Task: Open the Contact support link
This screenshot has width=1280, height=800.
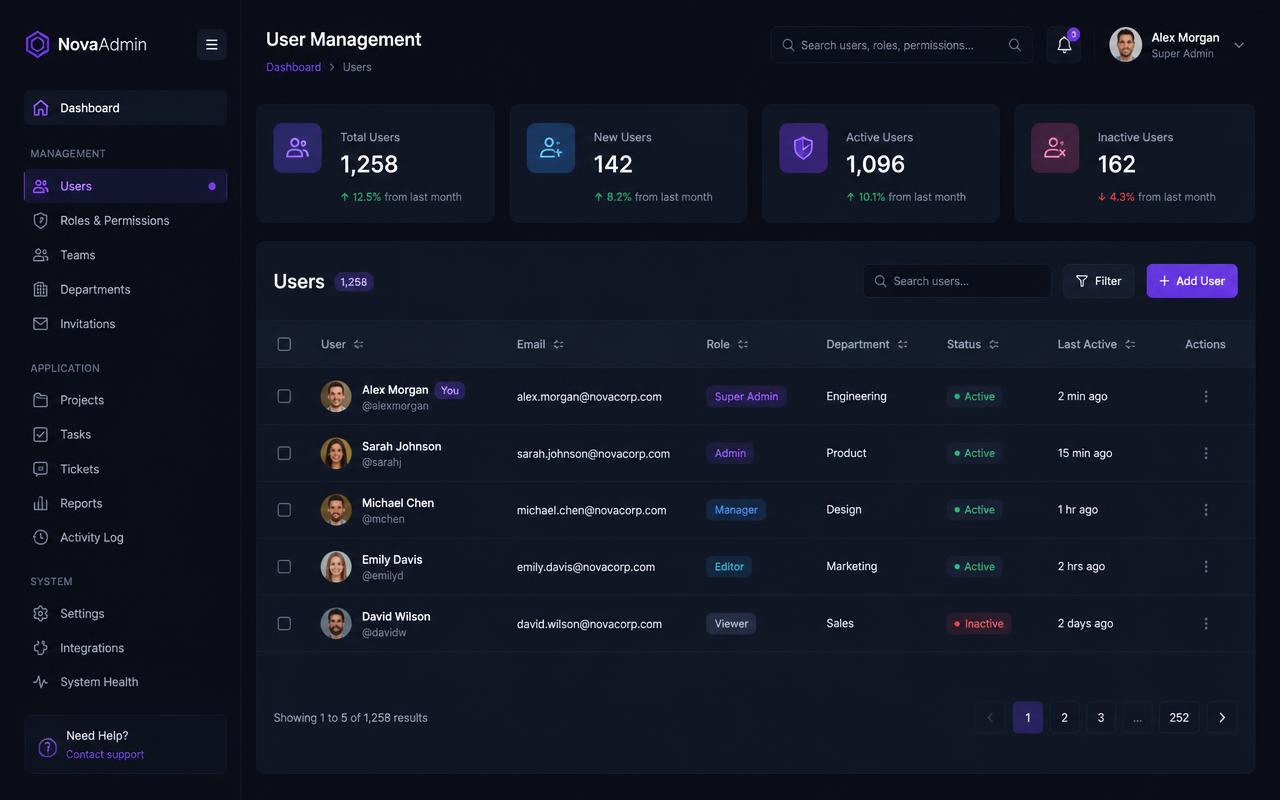Action: tap(105, 754)
